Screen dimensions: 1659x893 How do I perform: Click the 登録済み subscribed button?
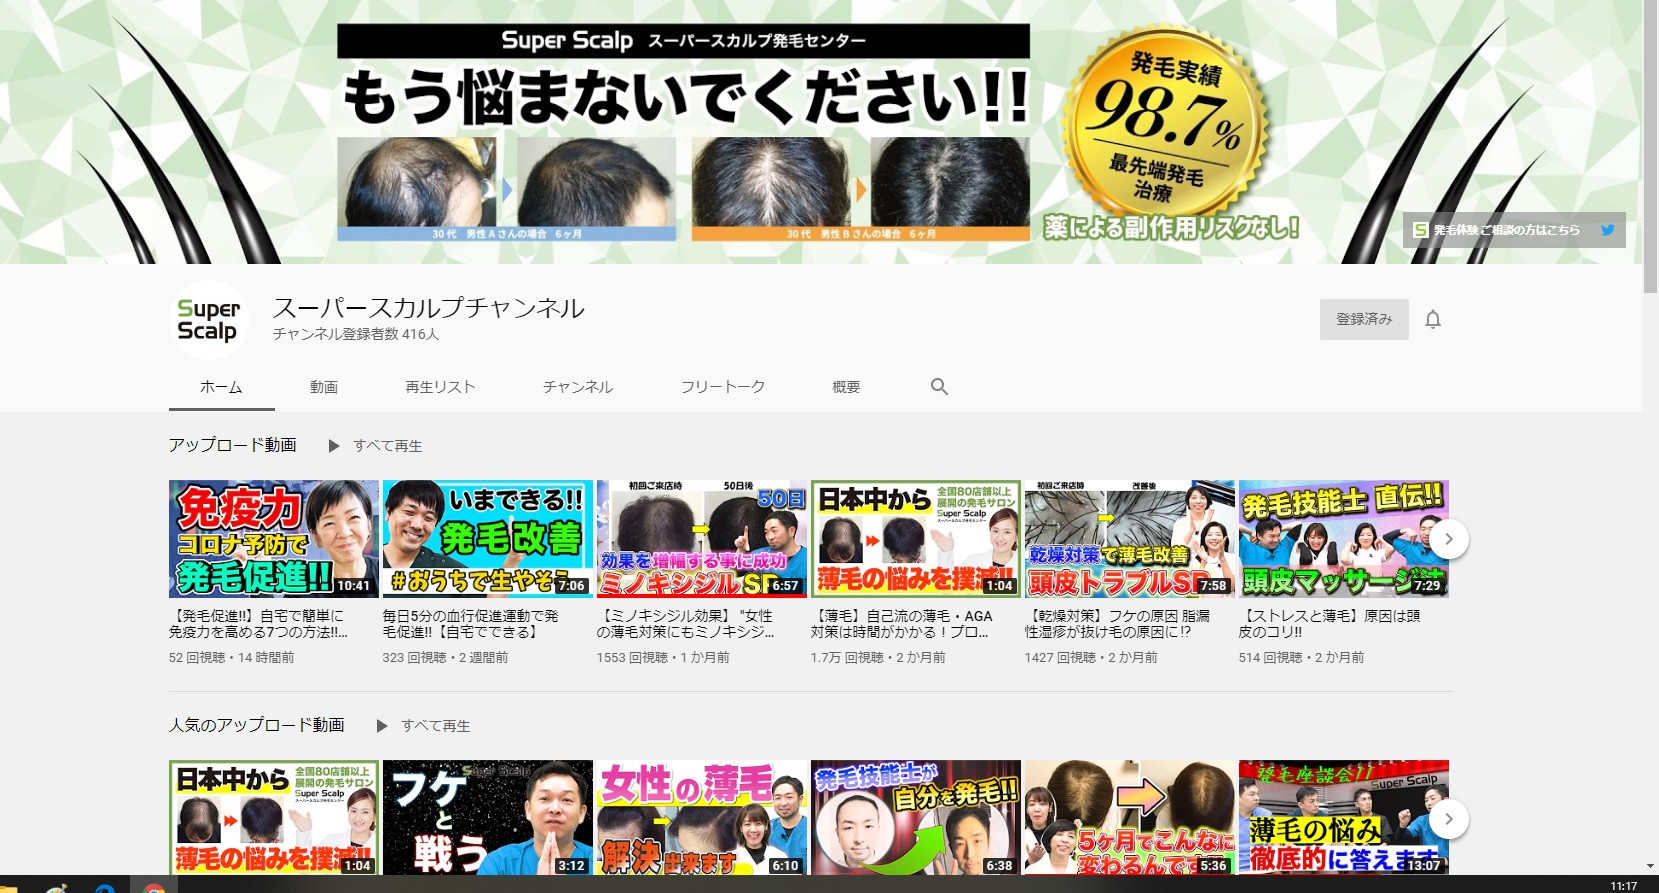[1364, 319]
